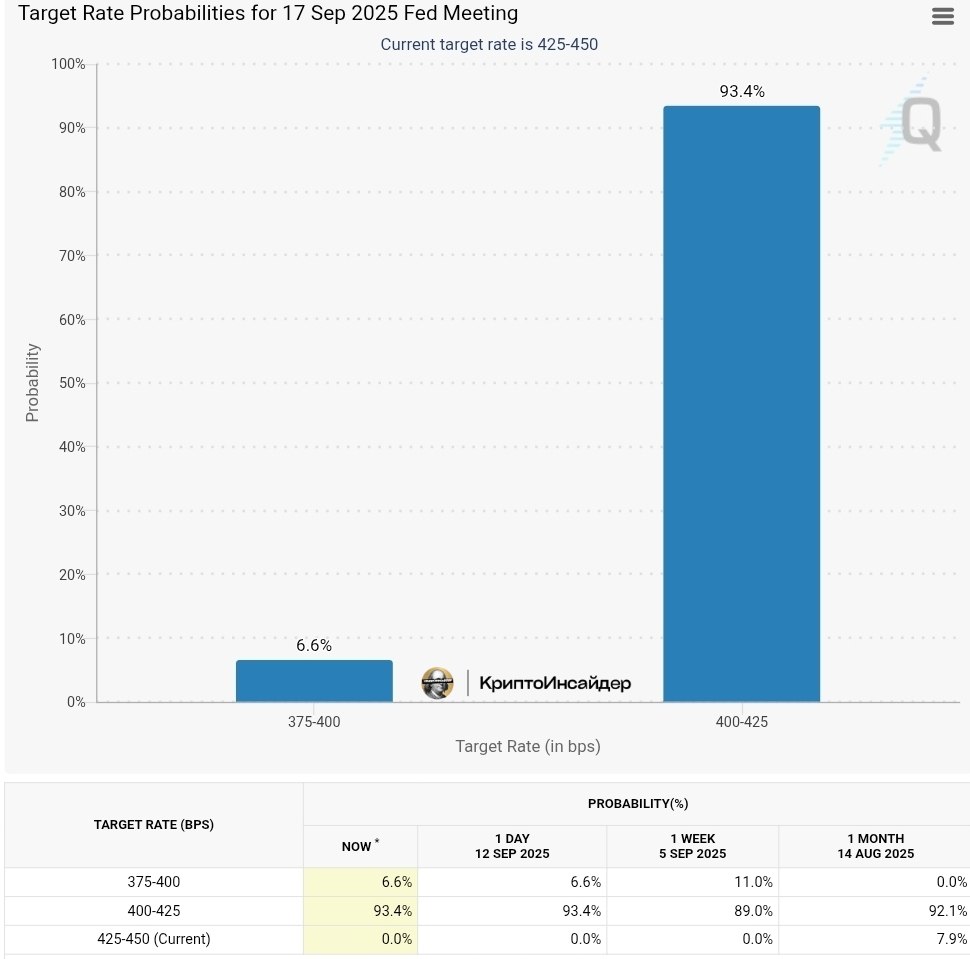Click the 1 DAY 12 SEP 2025 header
970x959 pixels.
coord(512,846)
